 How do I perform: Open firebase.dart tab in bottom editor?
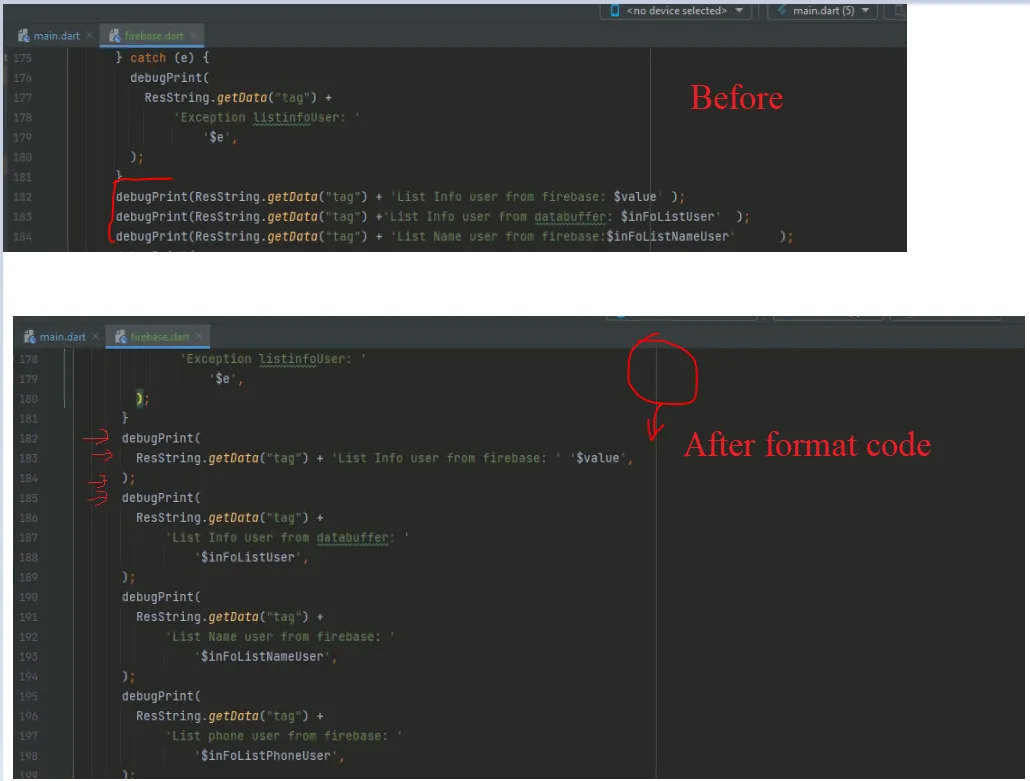coord(160,337)
